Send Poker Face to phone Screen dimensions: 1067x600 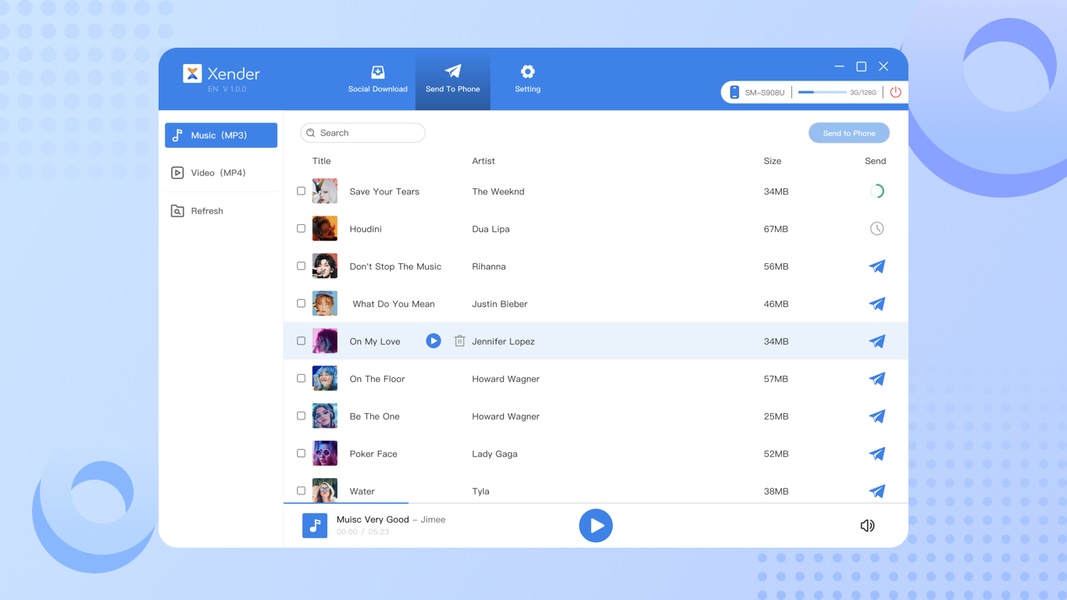[877, 453]
